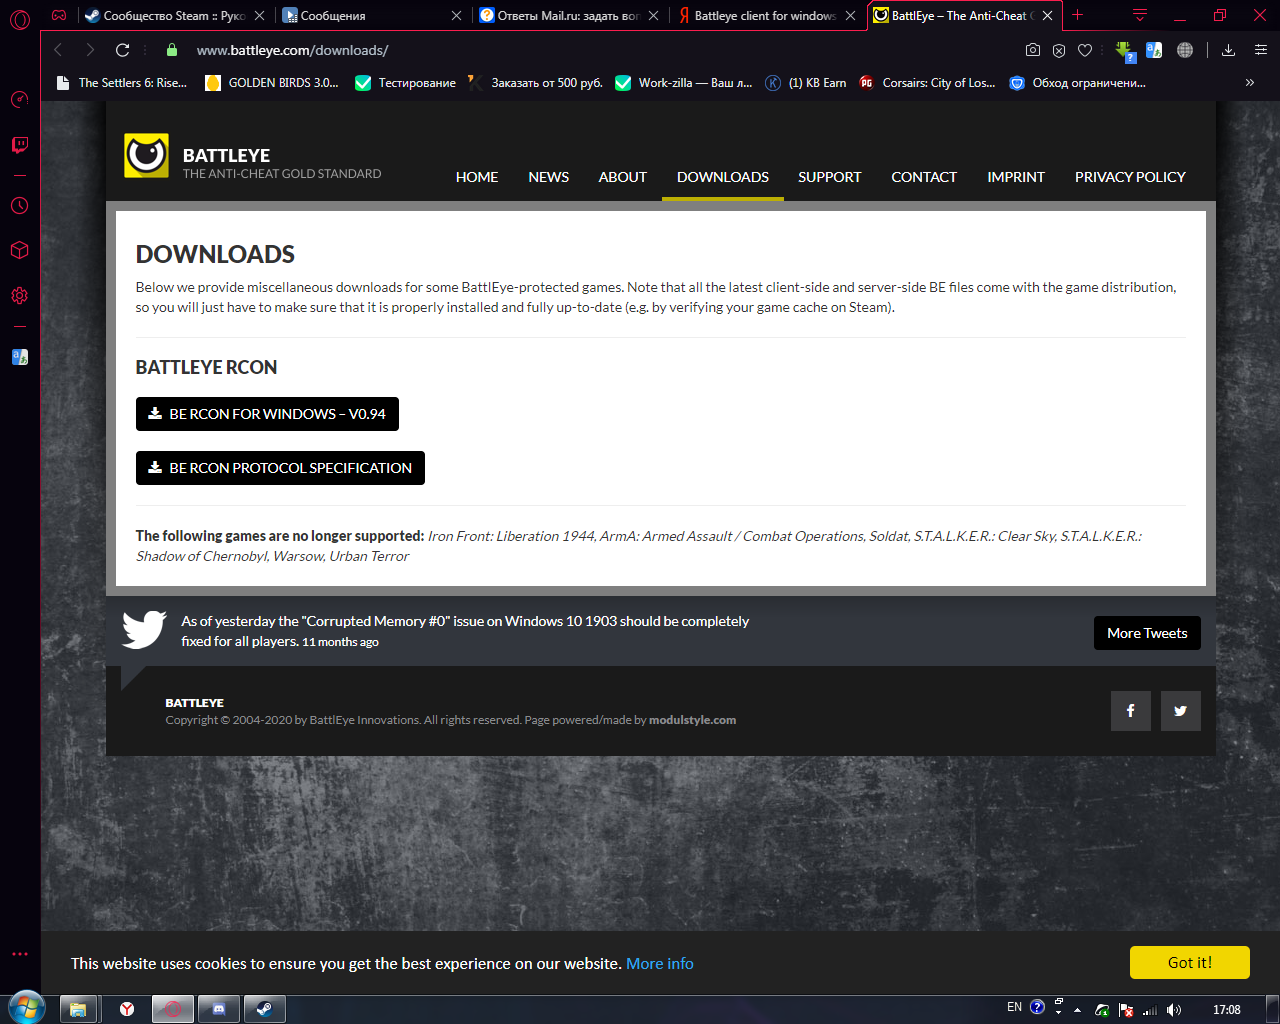Click More Tweets button
The image size is (1280, 1024).
(x=1147, y=633)
